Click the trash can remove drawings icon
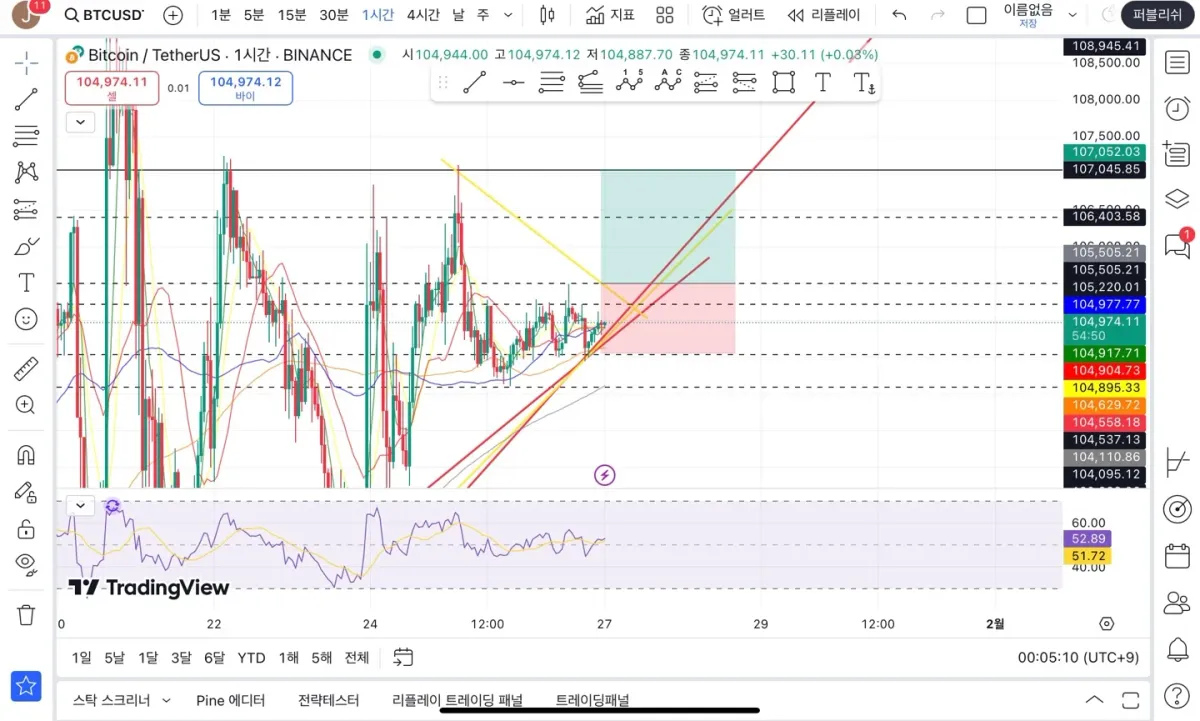Screen dimensions: 1200x721 26,614
